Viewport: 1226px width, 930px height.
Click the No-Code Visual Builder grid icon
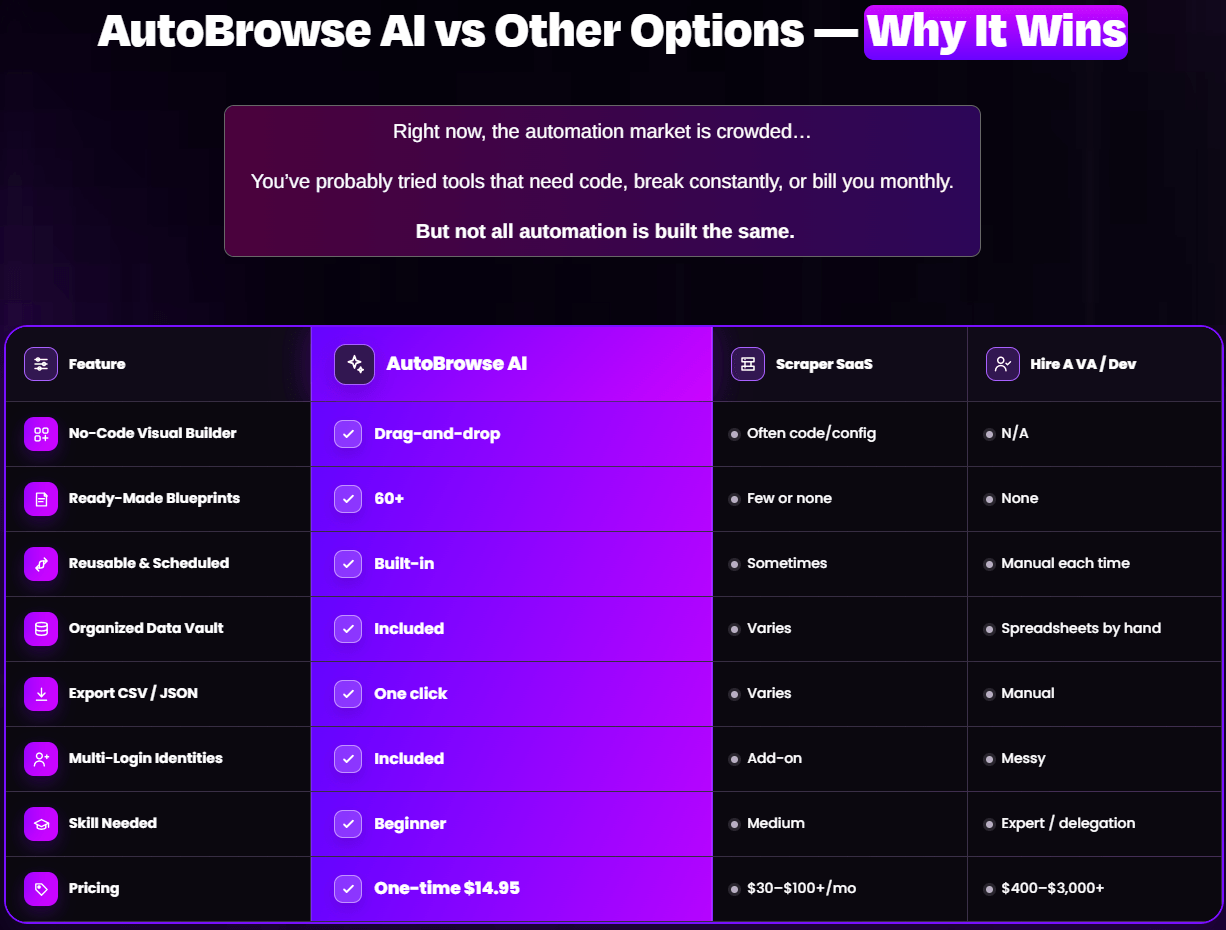(41, 434)
